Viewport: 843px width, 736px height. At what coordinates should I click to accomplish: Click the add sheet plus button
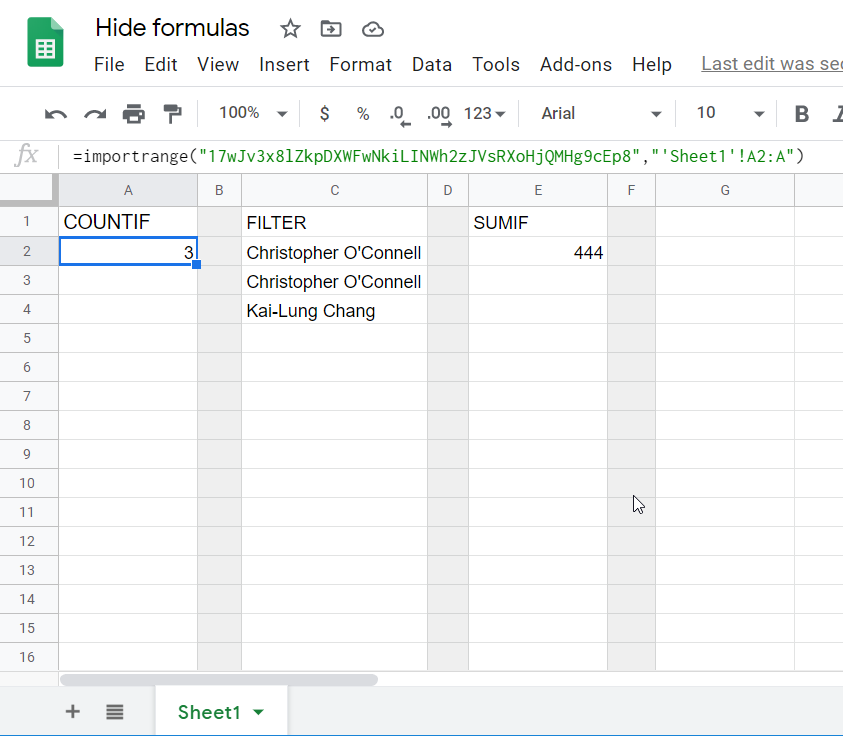73,712
